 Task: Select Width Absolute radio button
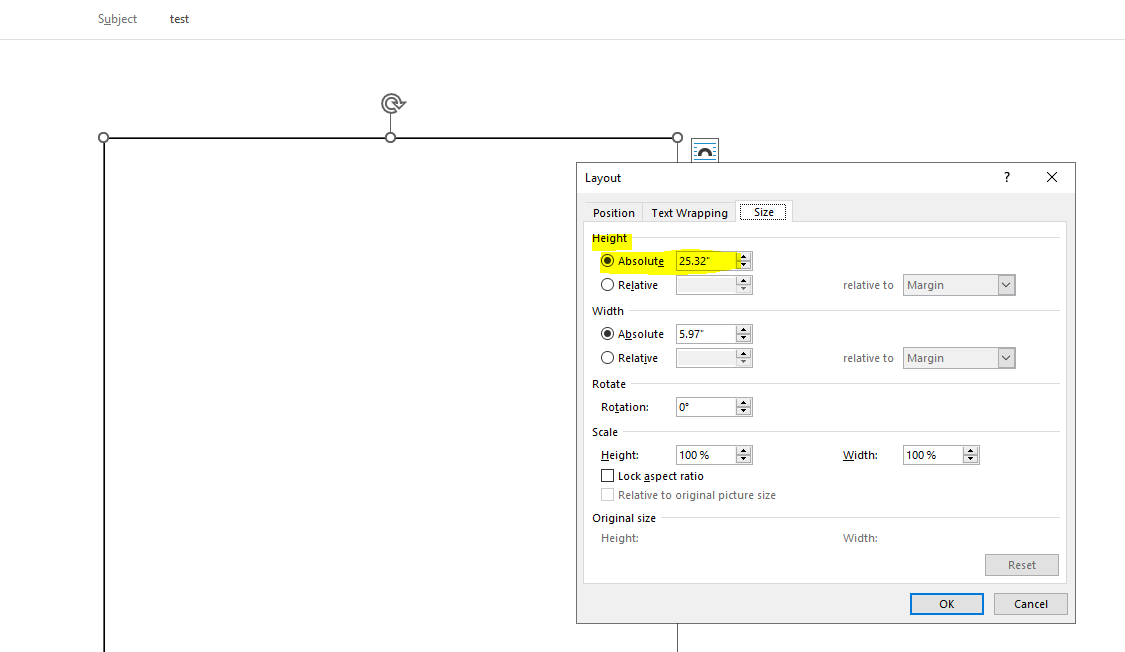(x=608, y=334)
